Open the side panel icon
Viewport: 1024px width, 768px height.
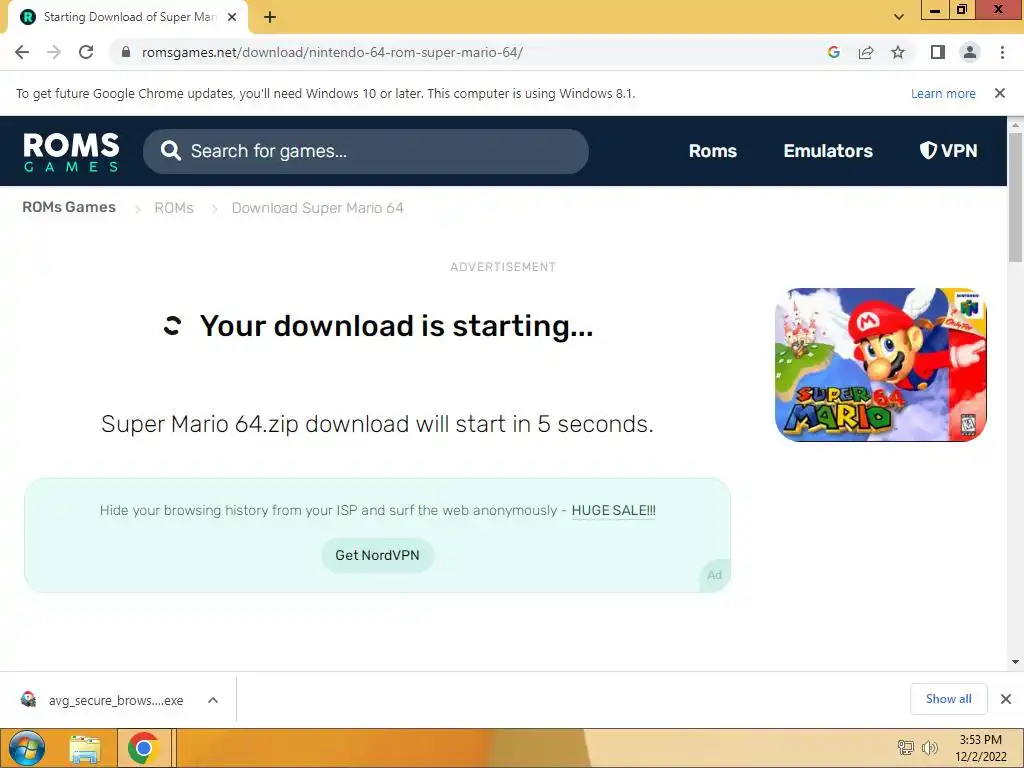(x=938, y=52)
